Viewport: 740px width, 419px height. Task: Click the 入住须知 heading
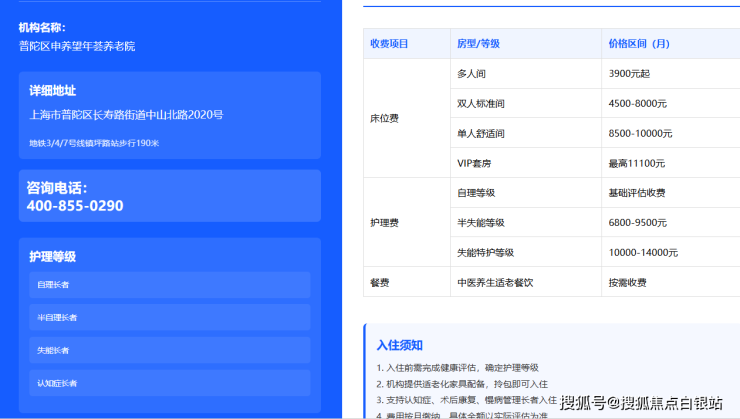[399, 345]
